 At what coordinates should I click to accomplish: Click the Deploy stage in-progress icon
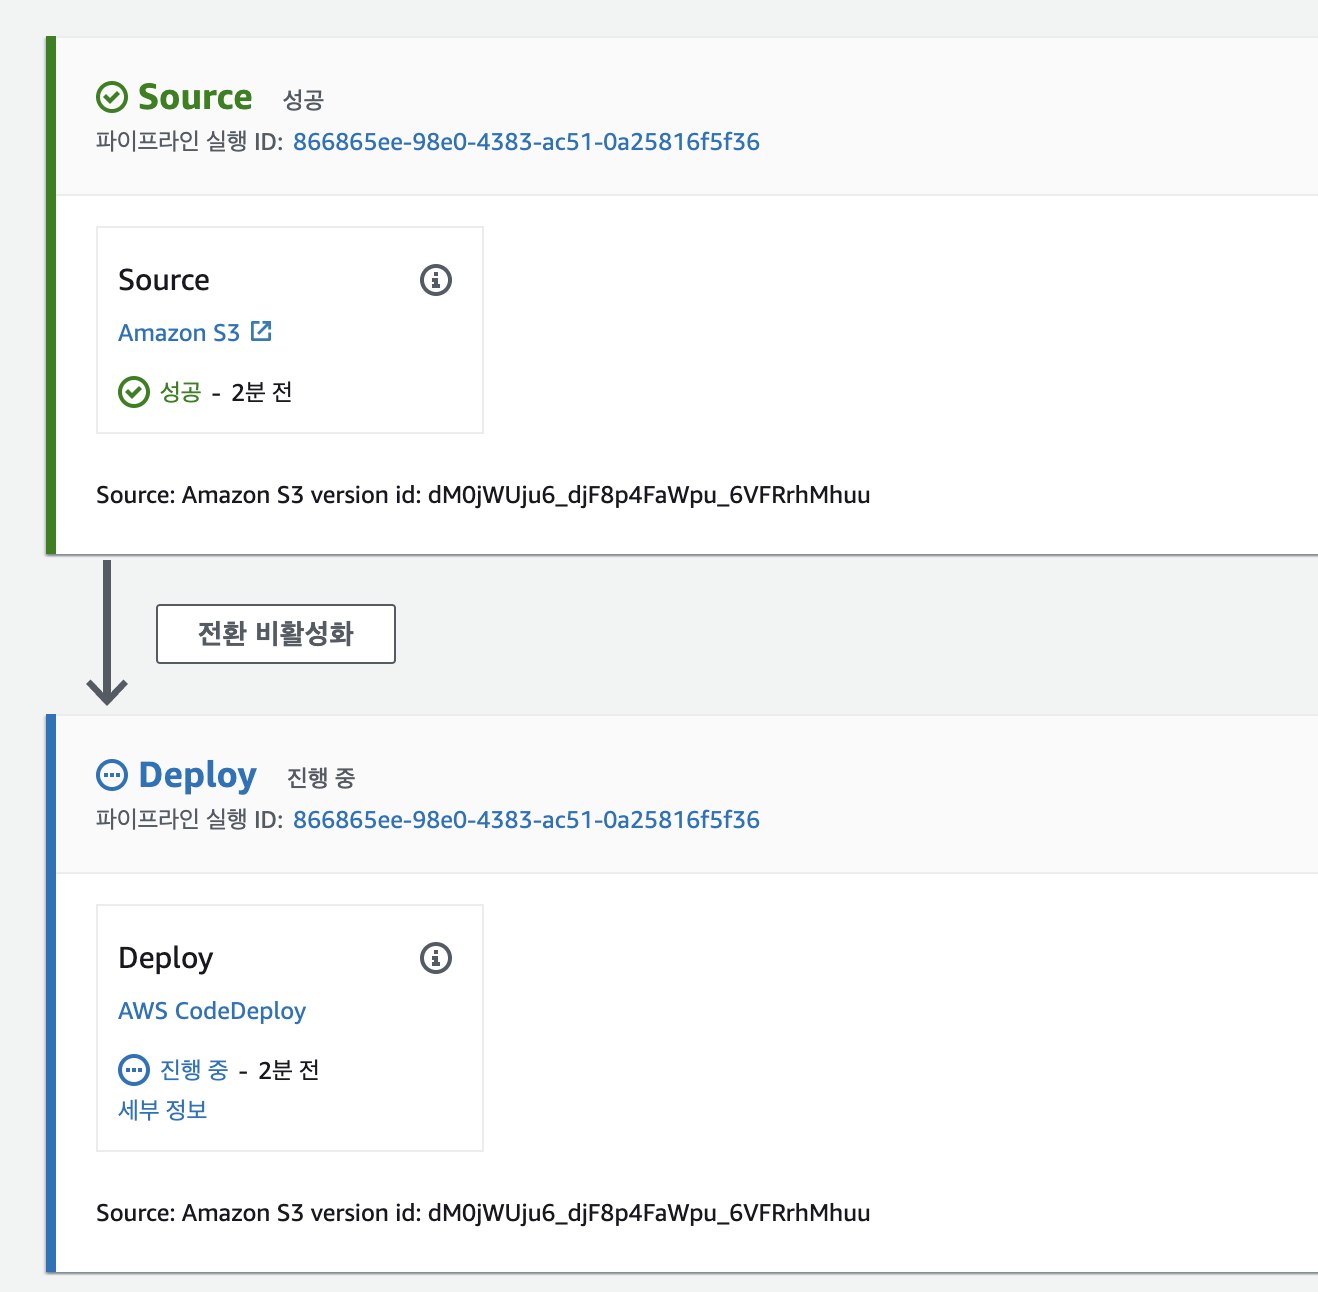[112, 775]
